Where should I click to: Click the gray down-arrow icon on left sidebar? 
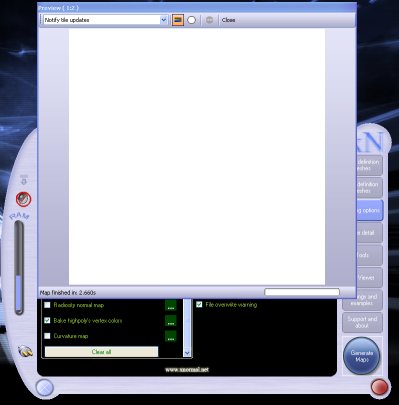tap(24, 180)
